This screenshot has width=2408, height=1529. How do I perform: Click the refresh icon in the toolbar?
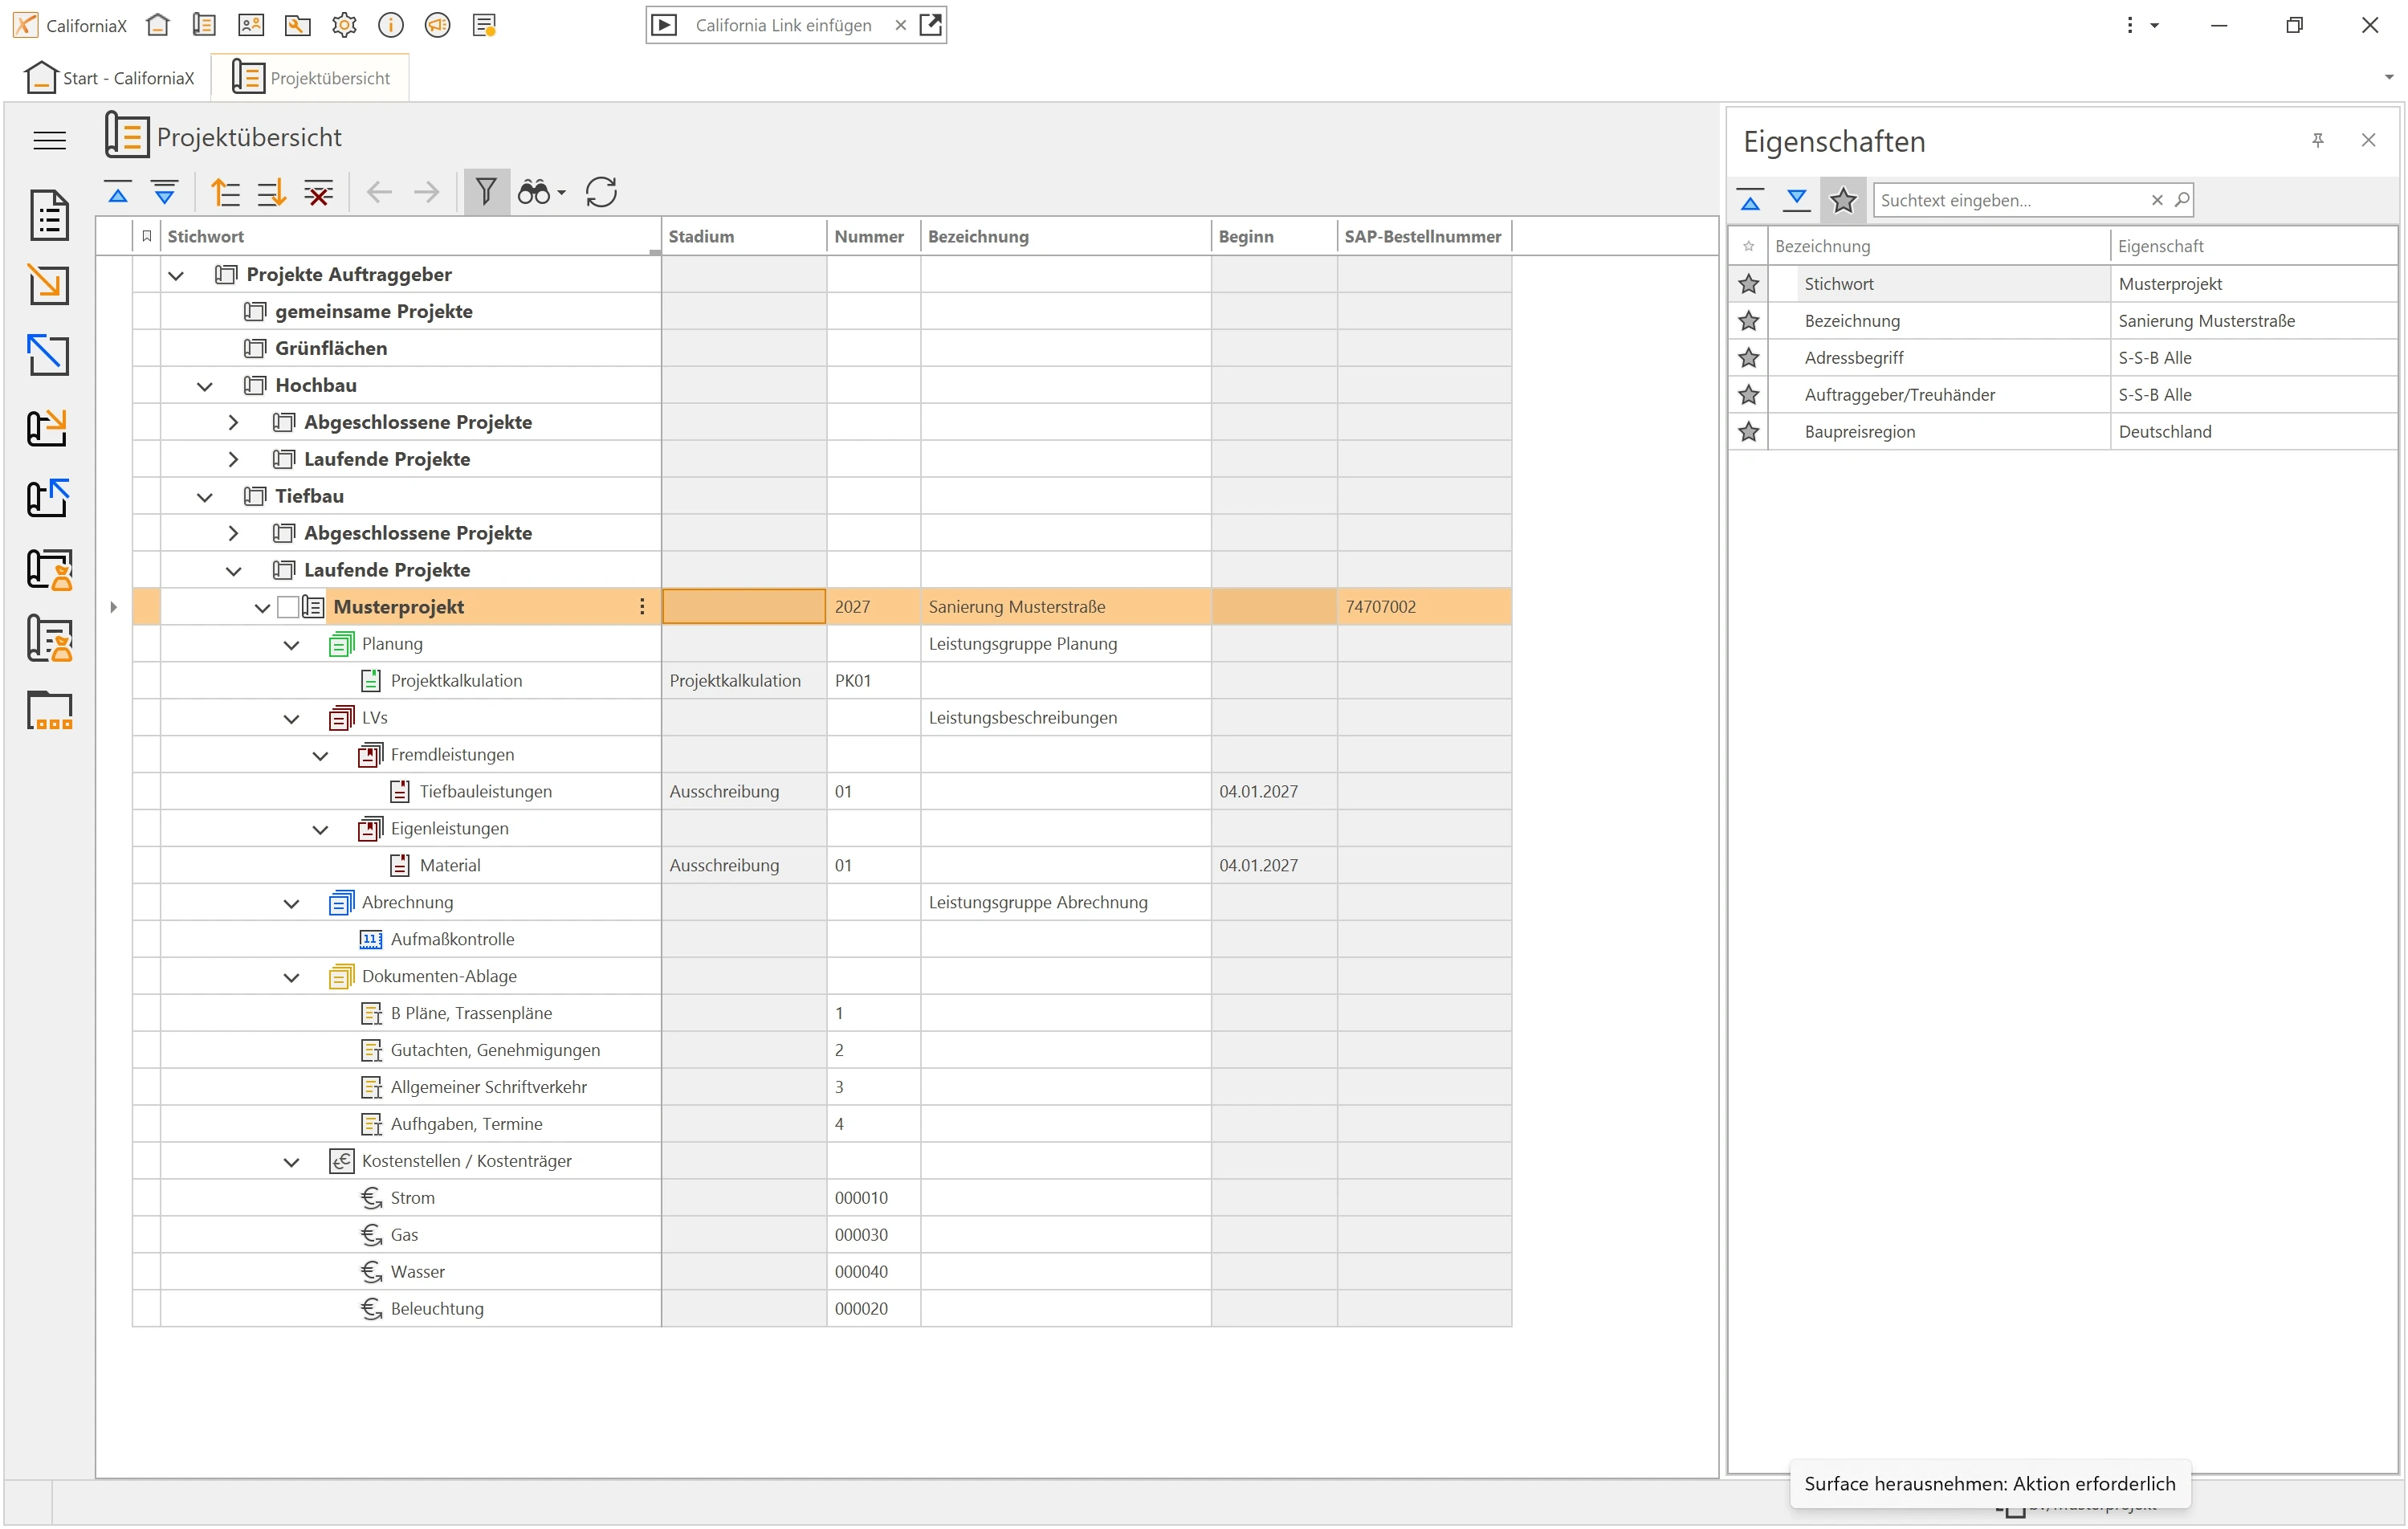601,192
